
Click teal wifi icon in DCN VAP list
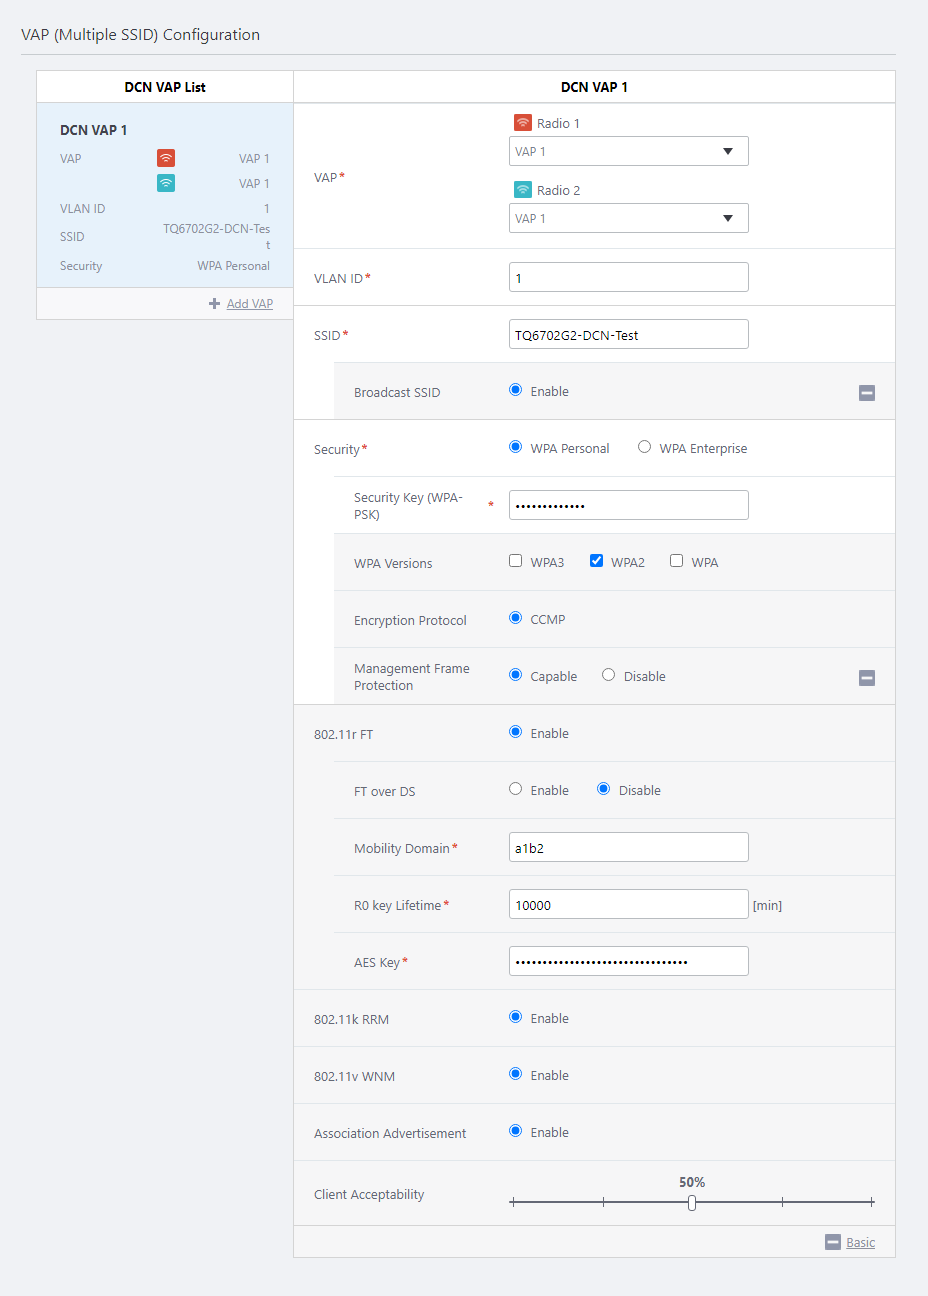click(166, 183)
